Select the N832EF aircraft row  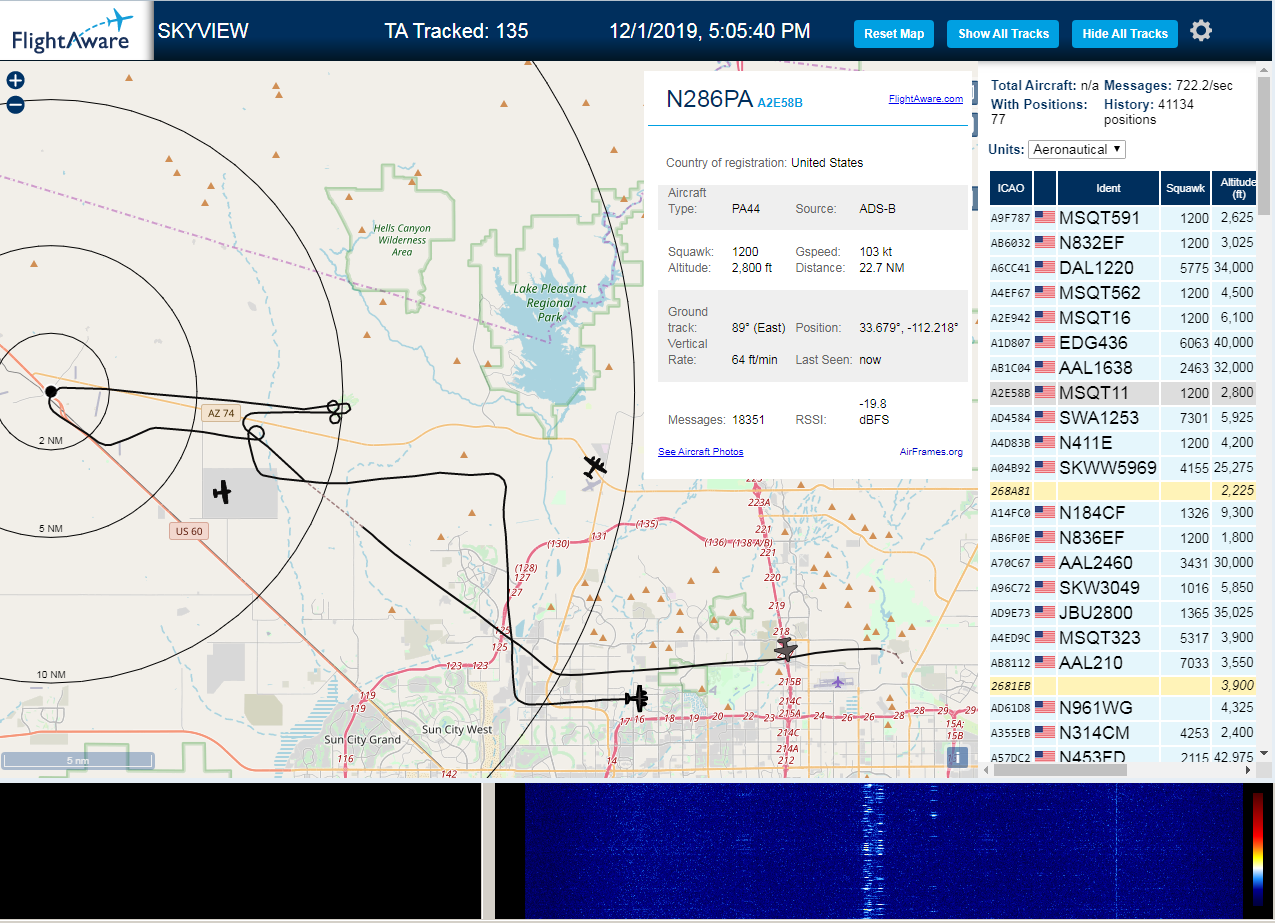1123,242
